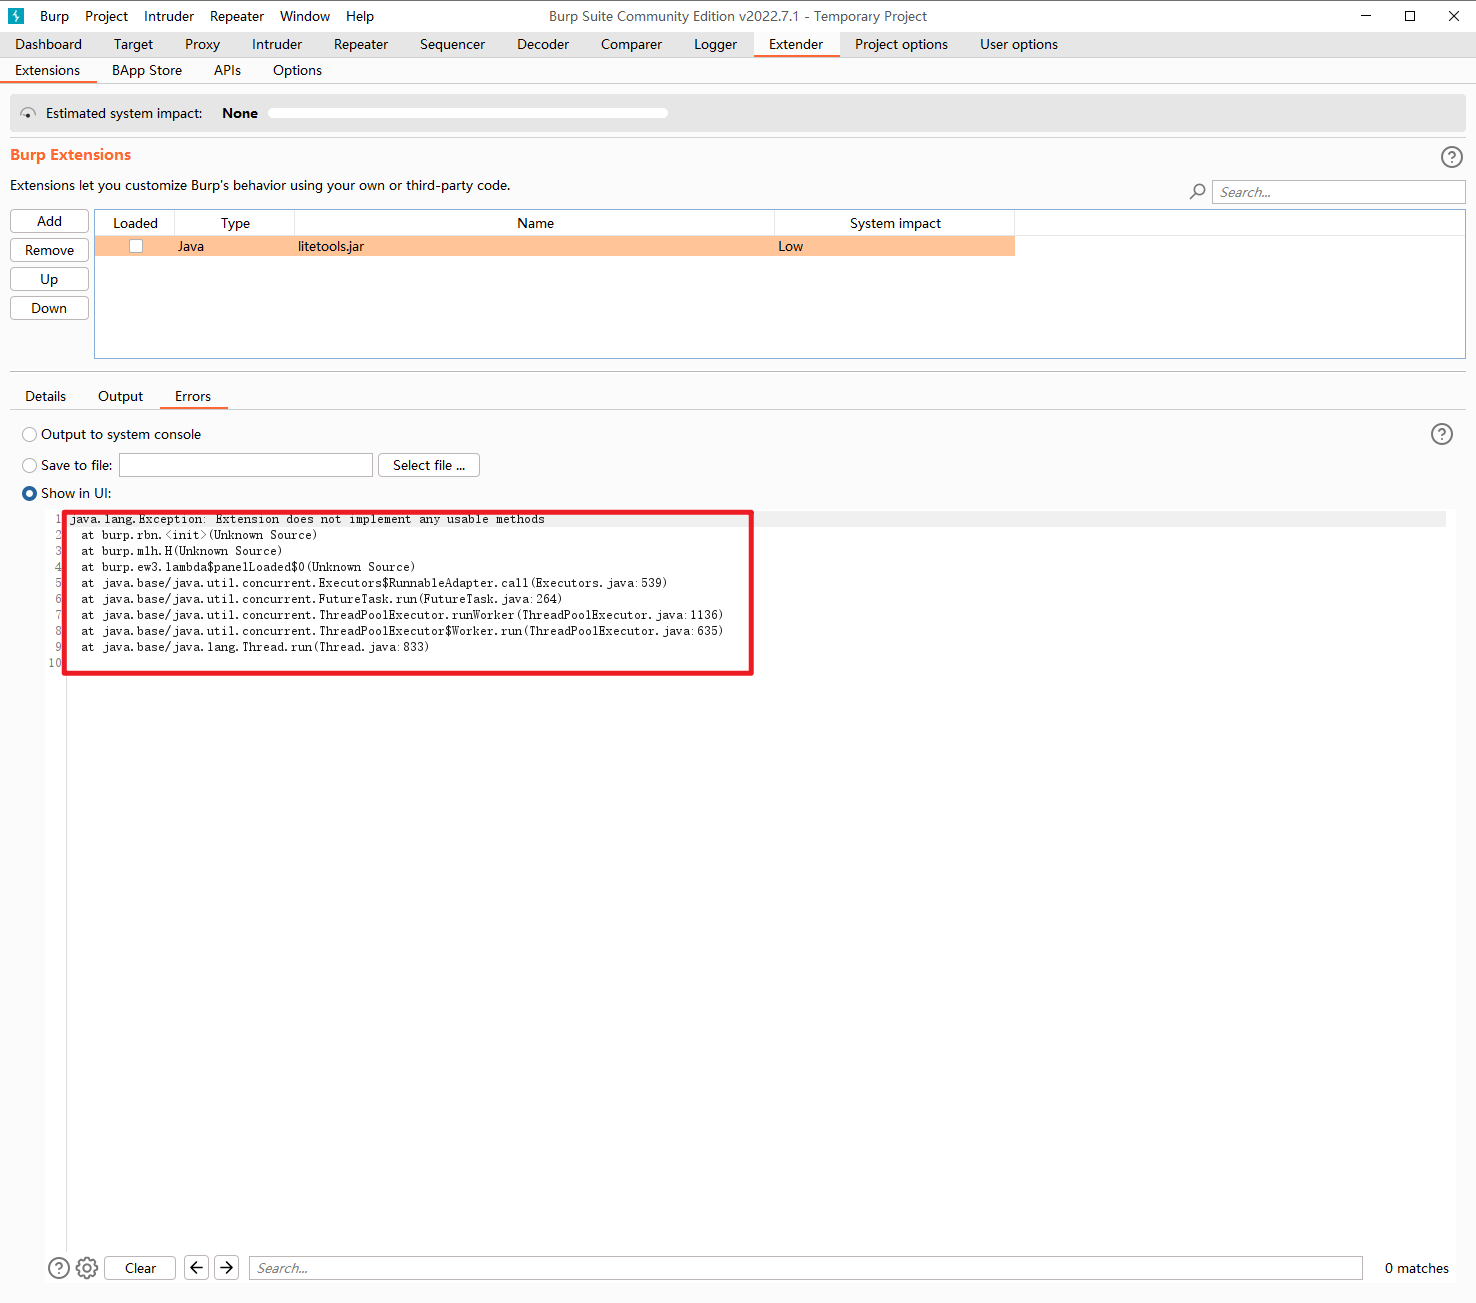This screenshot has height=1303, width=1476.
Task: Clear the error output
Action: [140, 1268]
